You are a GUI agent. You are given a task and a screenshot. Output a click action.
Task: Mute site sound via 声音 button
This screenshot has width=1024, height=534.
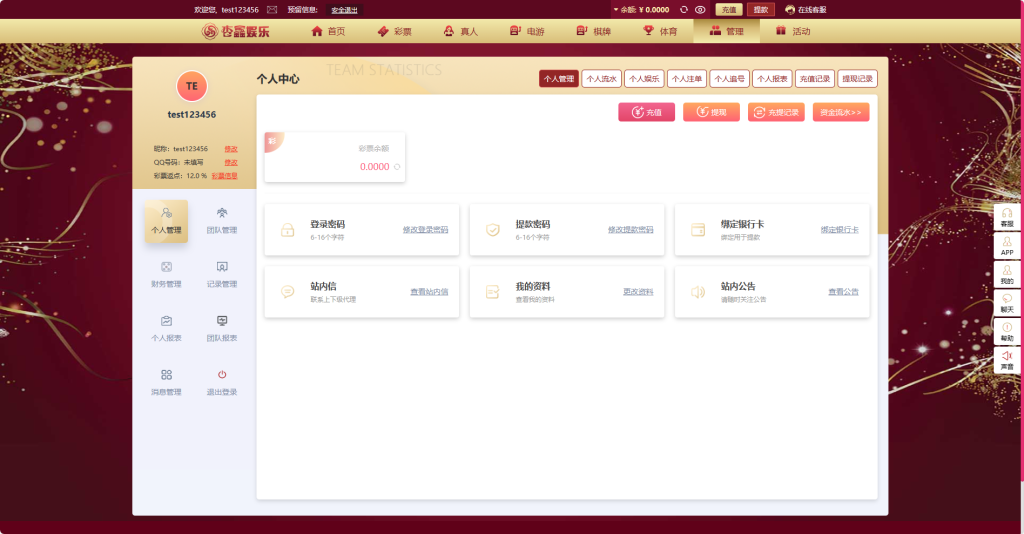(1007, 360)
